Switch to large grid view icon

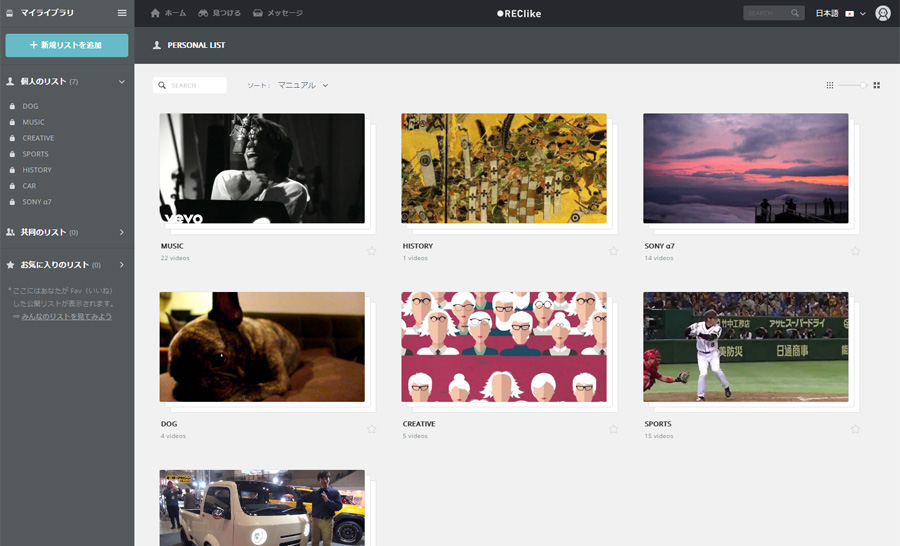(876, 85)
